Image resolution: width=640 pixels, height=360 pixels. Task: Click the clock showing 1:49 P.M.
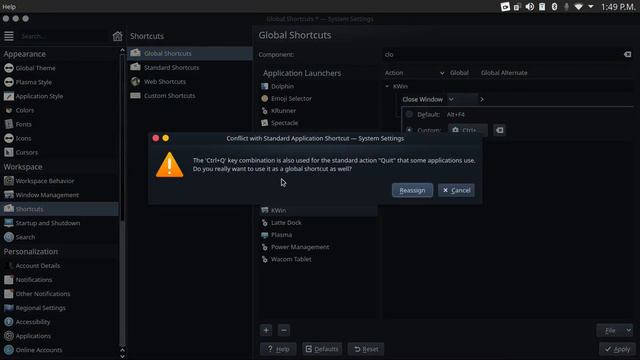click(x=618, y=7)
